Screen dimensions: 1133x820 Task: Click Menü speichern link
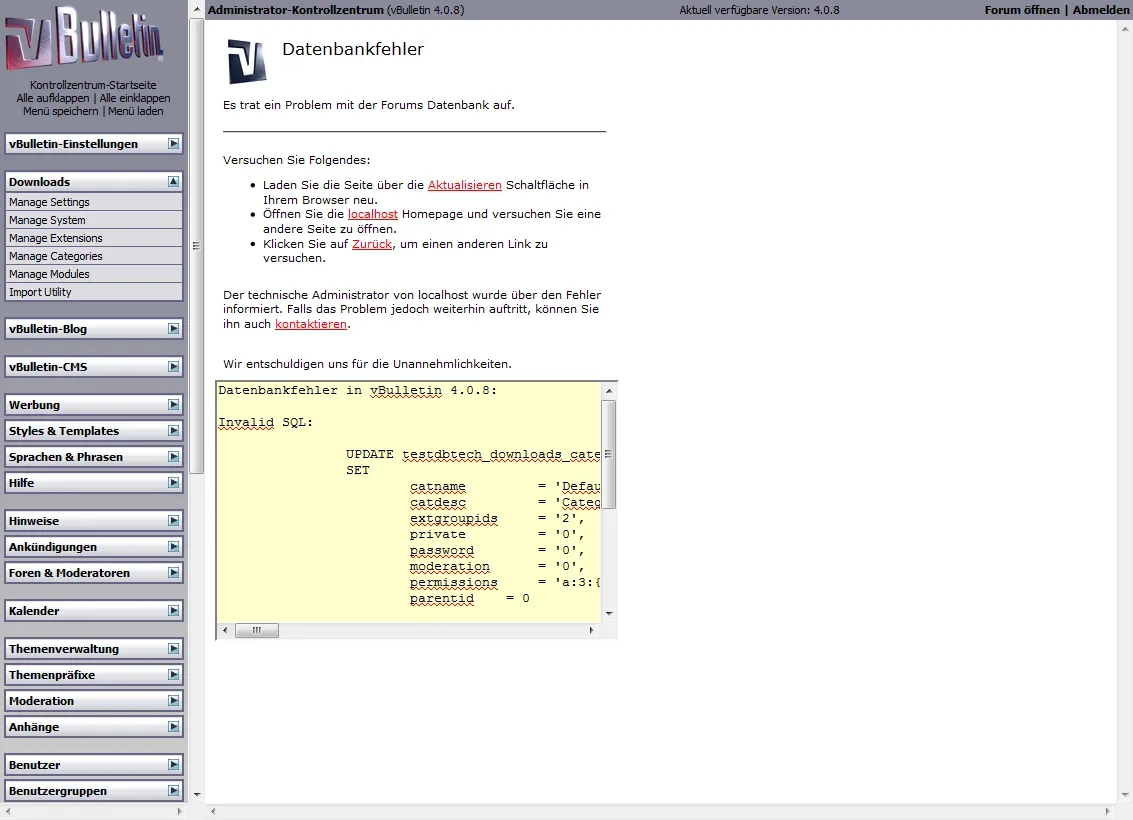[x=61, y=111]
